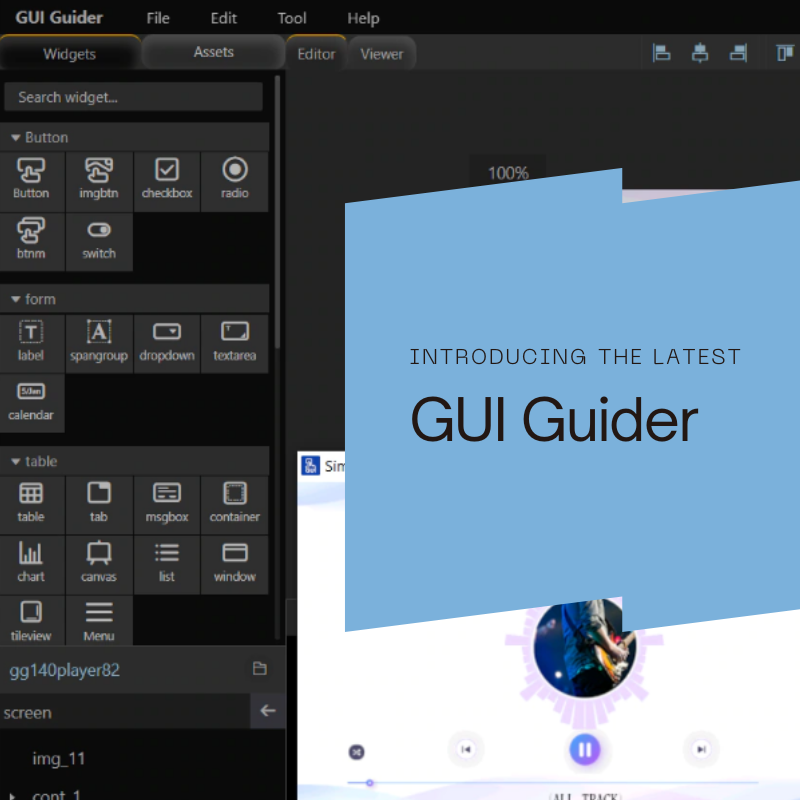The width and height of the screenshot is (800, 800).
Task: Click the align horizontal center toolbar icon
Action: (699, 53)
